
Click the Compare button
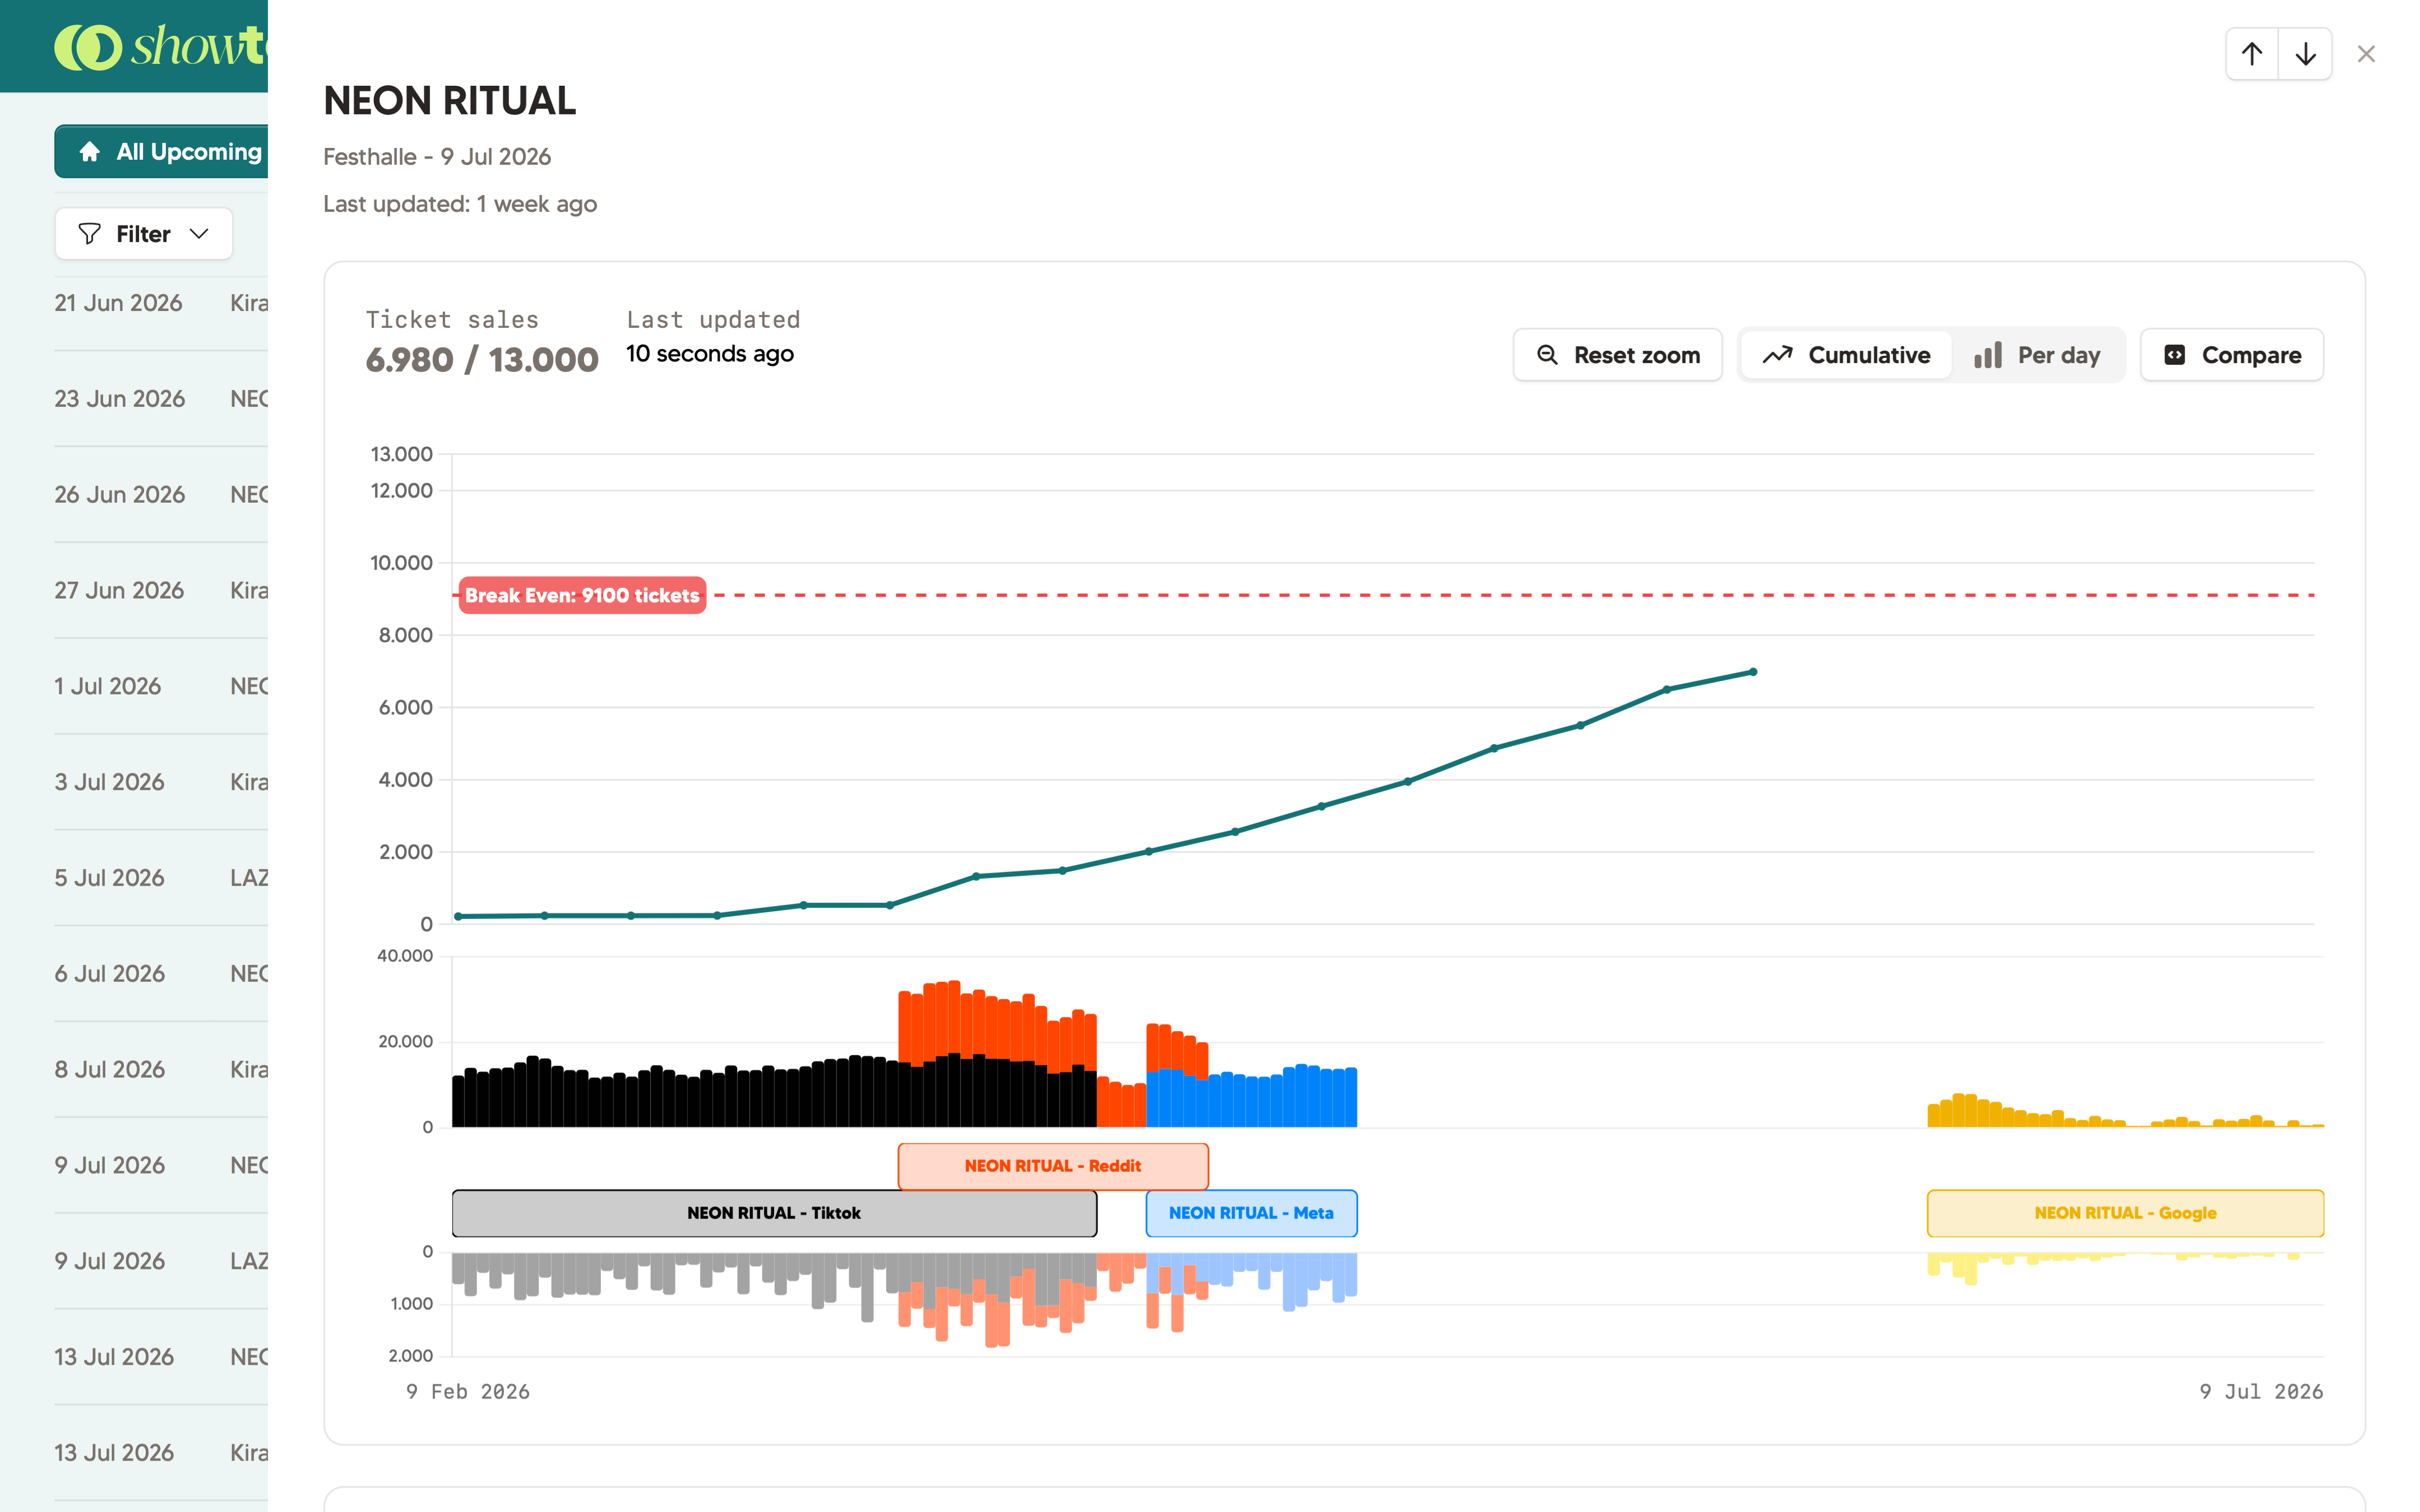pos(2231,355)
